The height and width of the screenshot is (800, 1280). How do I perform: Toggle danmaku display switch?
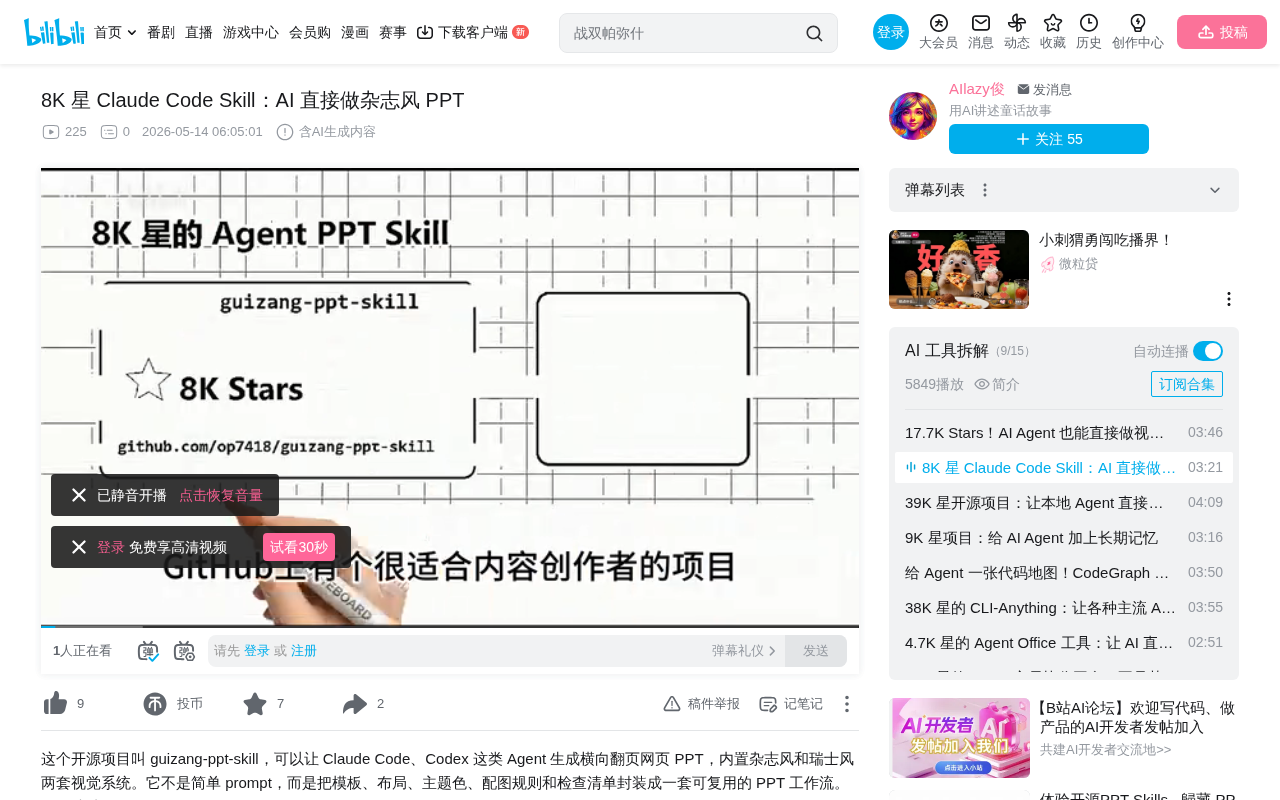148,651
